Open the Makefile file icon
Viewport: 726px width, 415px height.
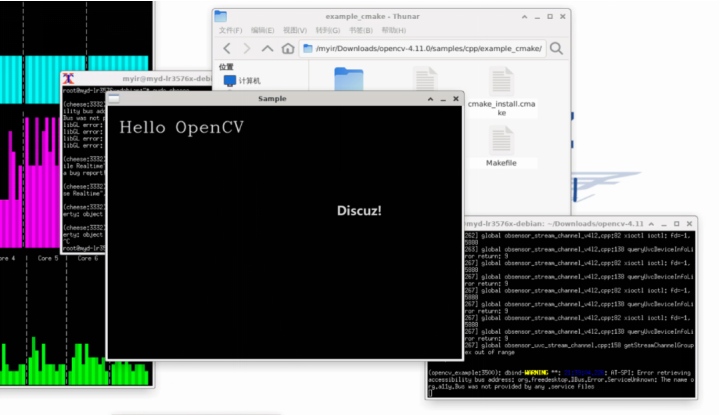[501, 143]
